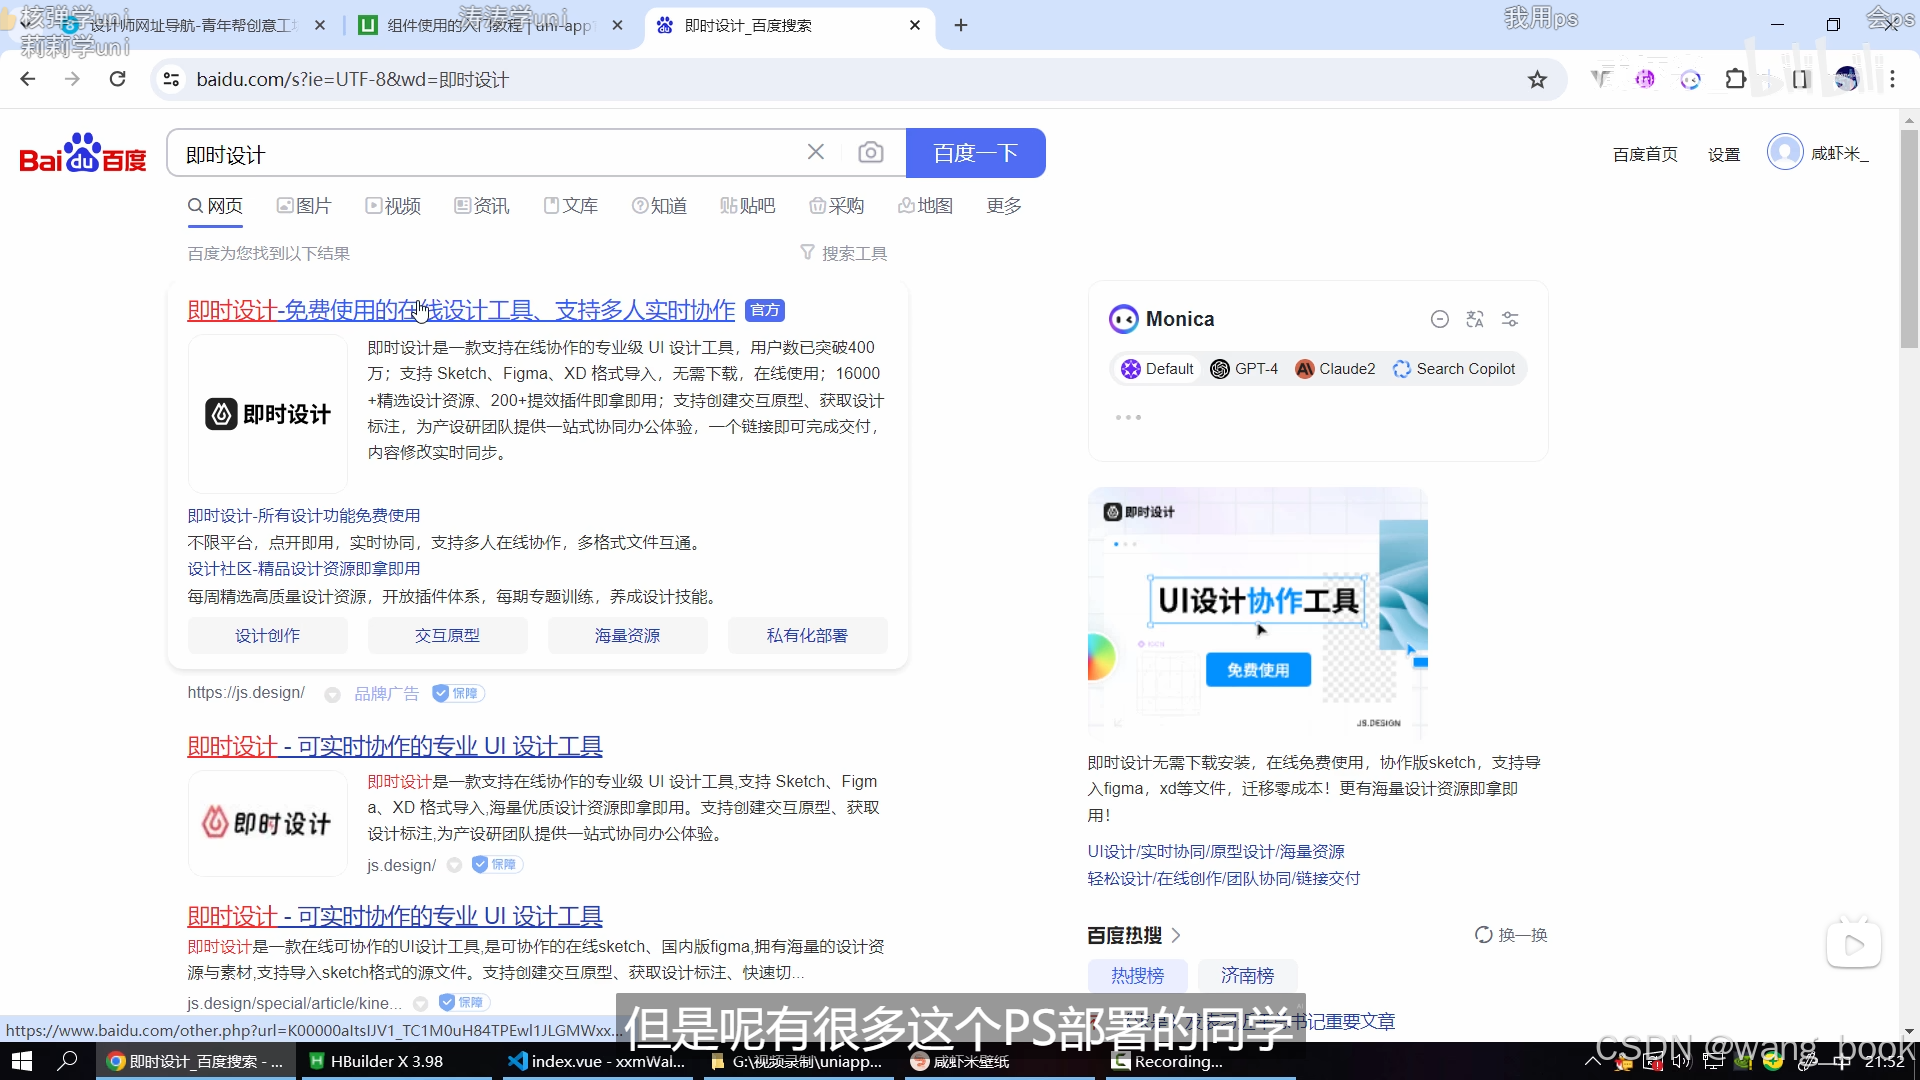This screenshot has width=1920, height=1080.
Task: Select GPT-4 in Monica panel
Action: 1244,369
